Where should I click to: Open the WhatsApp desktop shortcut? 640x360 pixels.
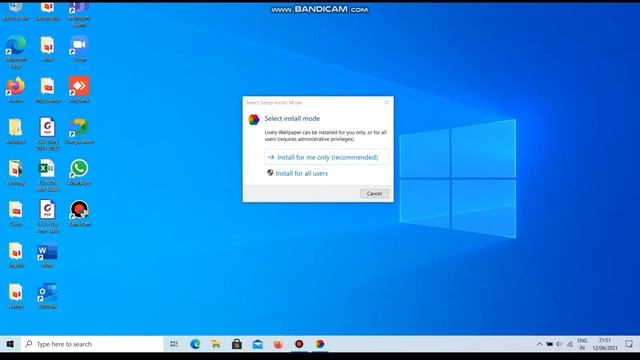click(x=79, y=172)
